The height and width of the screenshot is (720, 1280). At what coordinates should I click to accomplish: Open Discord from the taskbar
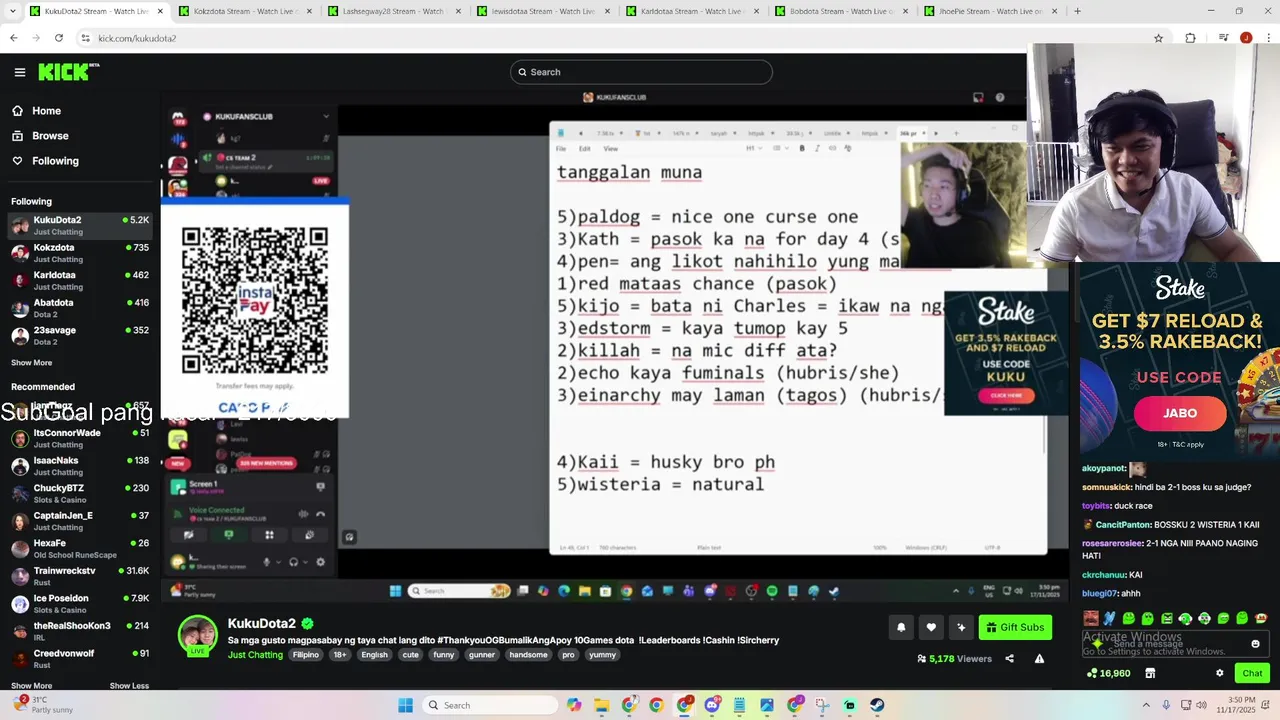[x=711, y=705]
